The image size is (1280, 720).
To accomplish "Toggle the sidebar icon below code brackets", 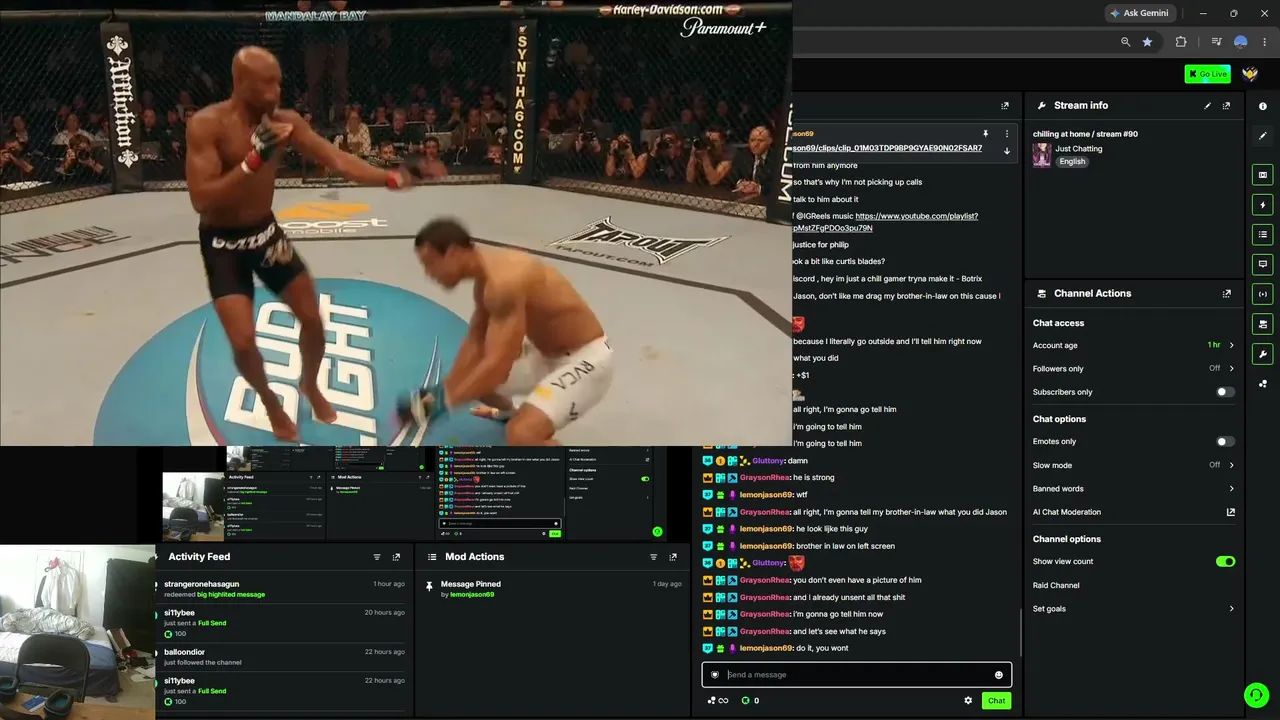I will 1263,324.
